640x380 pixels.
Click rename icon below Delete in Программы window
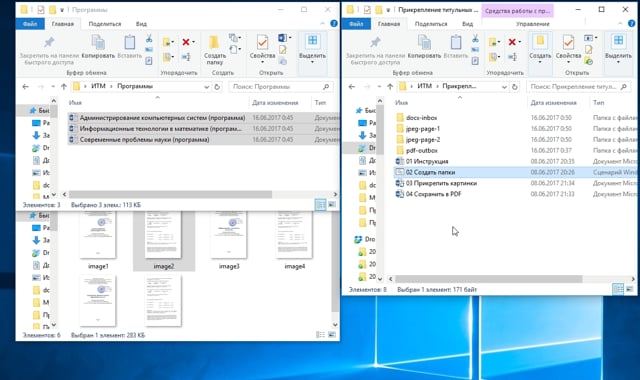click(x=186, y=57)
